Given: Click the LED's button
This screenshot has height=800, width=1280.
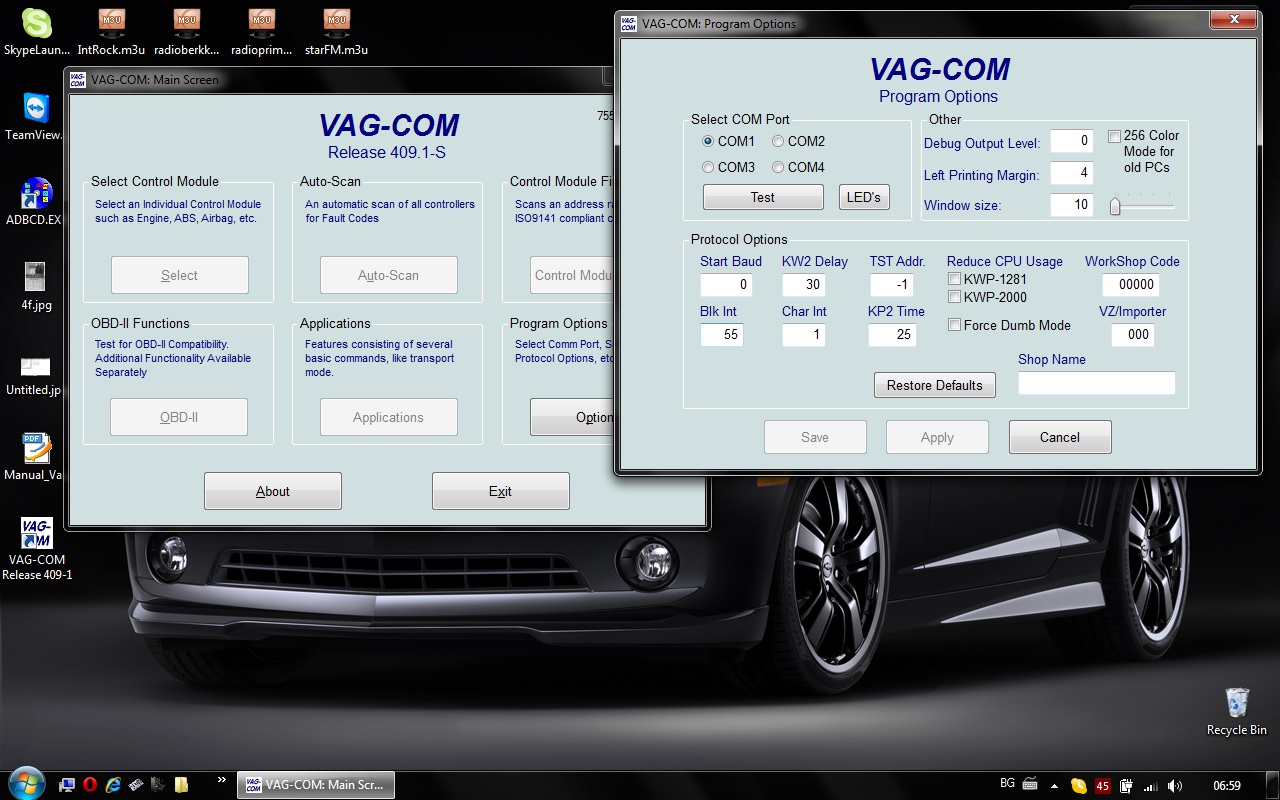Looking at the screenshot, I should click(x=864, y=197).
